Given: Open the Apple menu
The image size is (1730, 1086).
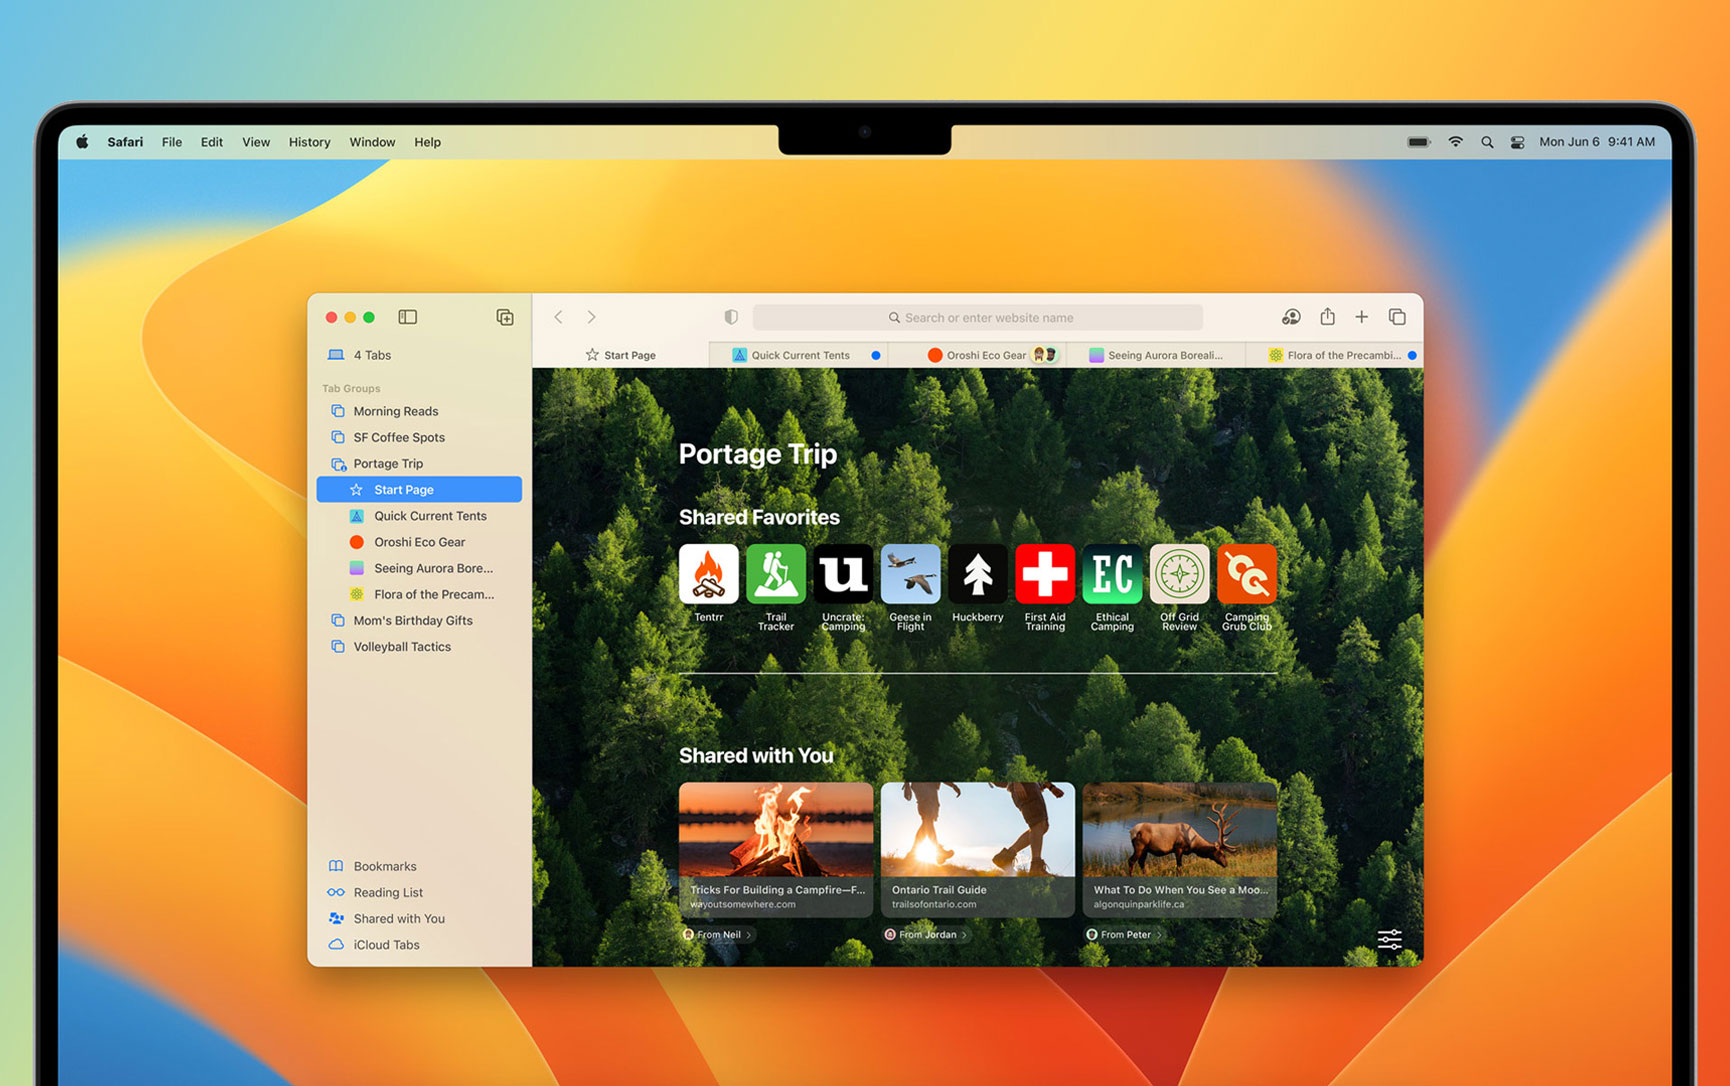Looking at the screenshot, I should click(x=82, y=142).
